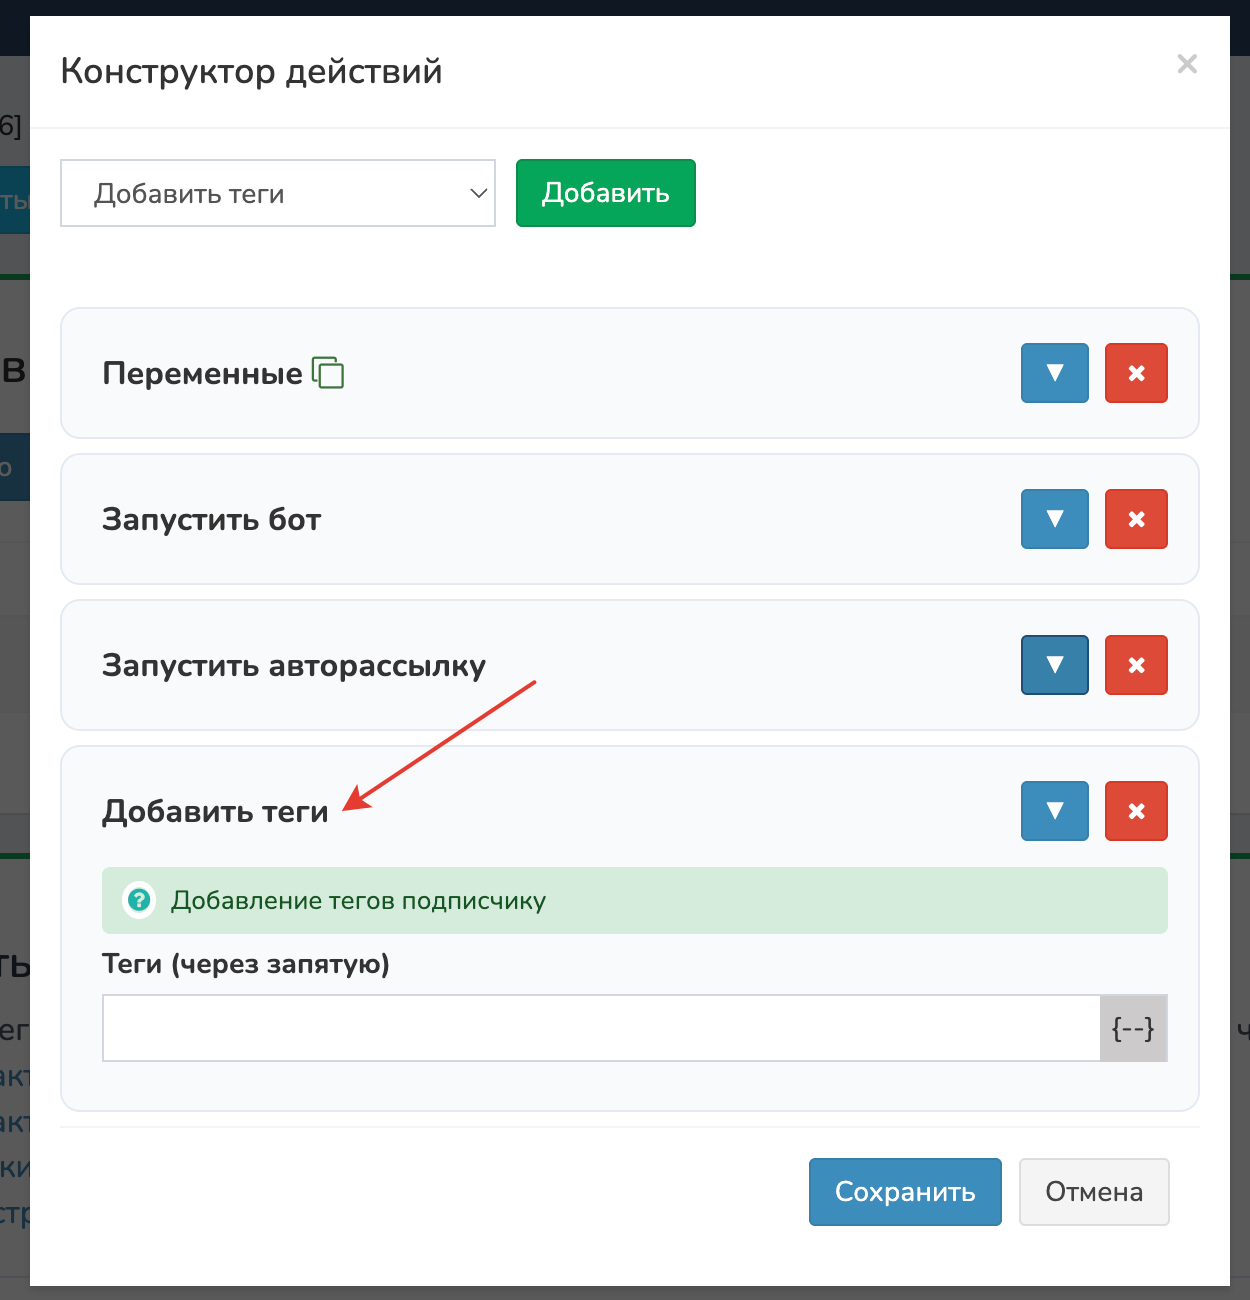Viewport: 1250px width, 1300px height.
Task: Click the Запустить бот block title
Action: 212,520
